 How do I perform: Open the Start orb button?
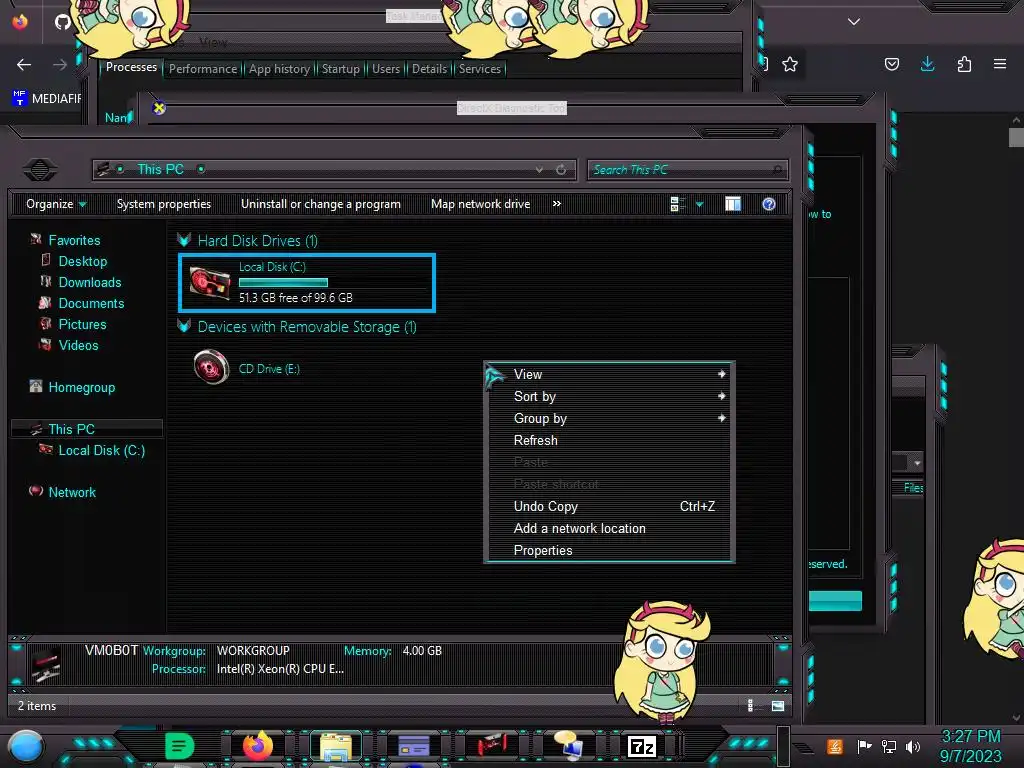(x=25, y=748)
